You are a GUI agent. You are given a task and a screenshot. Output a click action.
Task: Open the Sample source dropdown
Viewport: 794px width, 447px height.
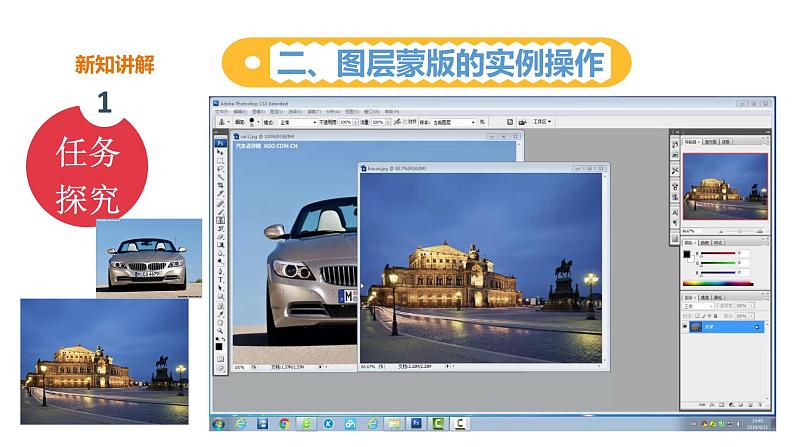click(453, 121)
